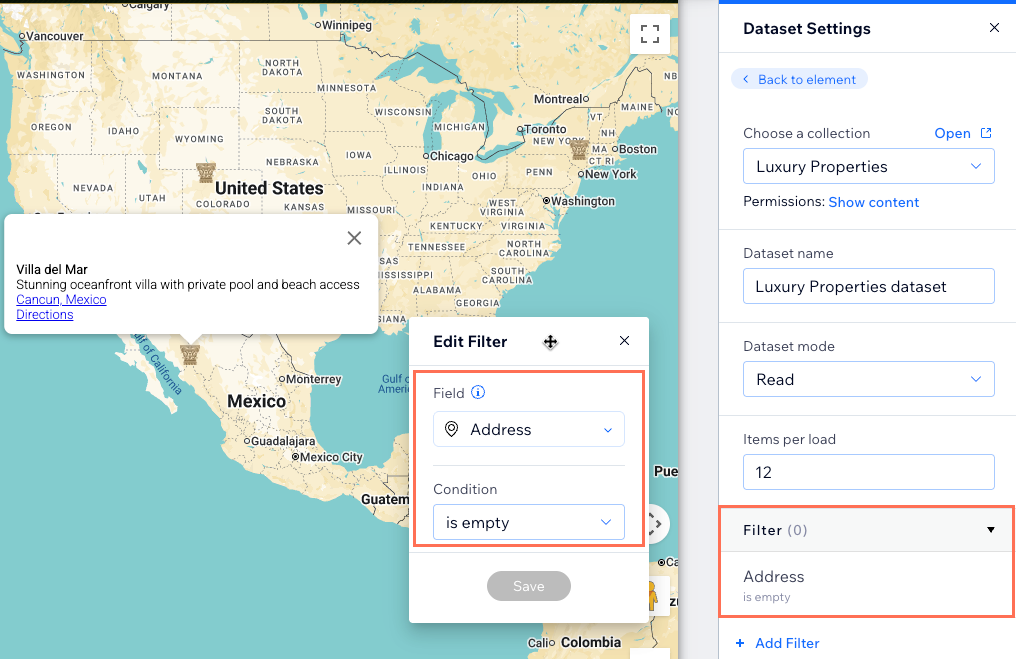Collapse the Filter section
Screen dimensions: 1016x659
click(x=991, y=530)
